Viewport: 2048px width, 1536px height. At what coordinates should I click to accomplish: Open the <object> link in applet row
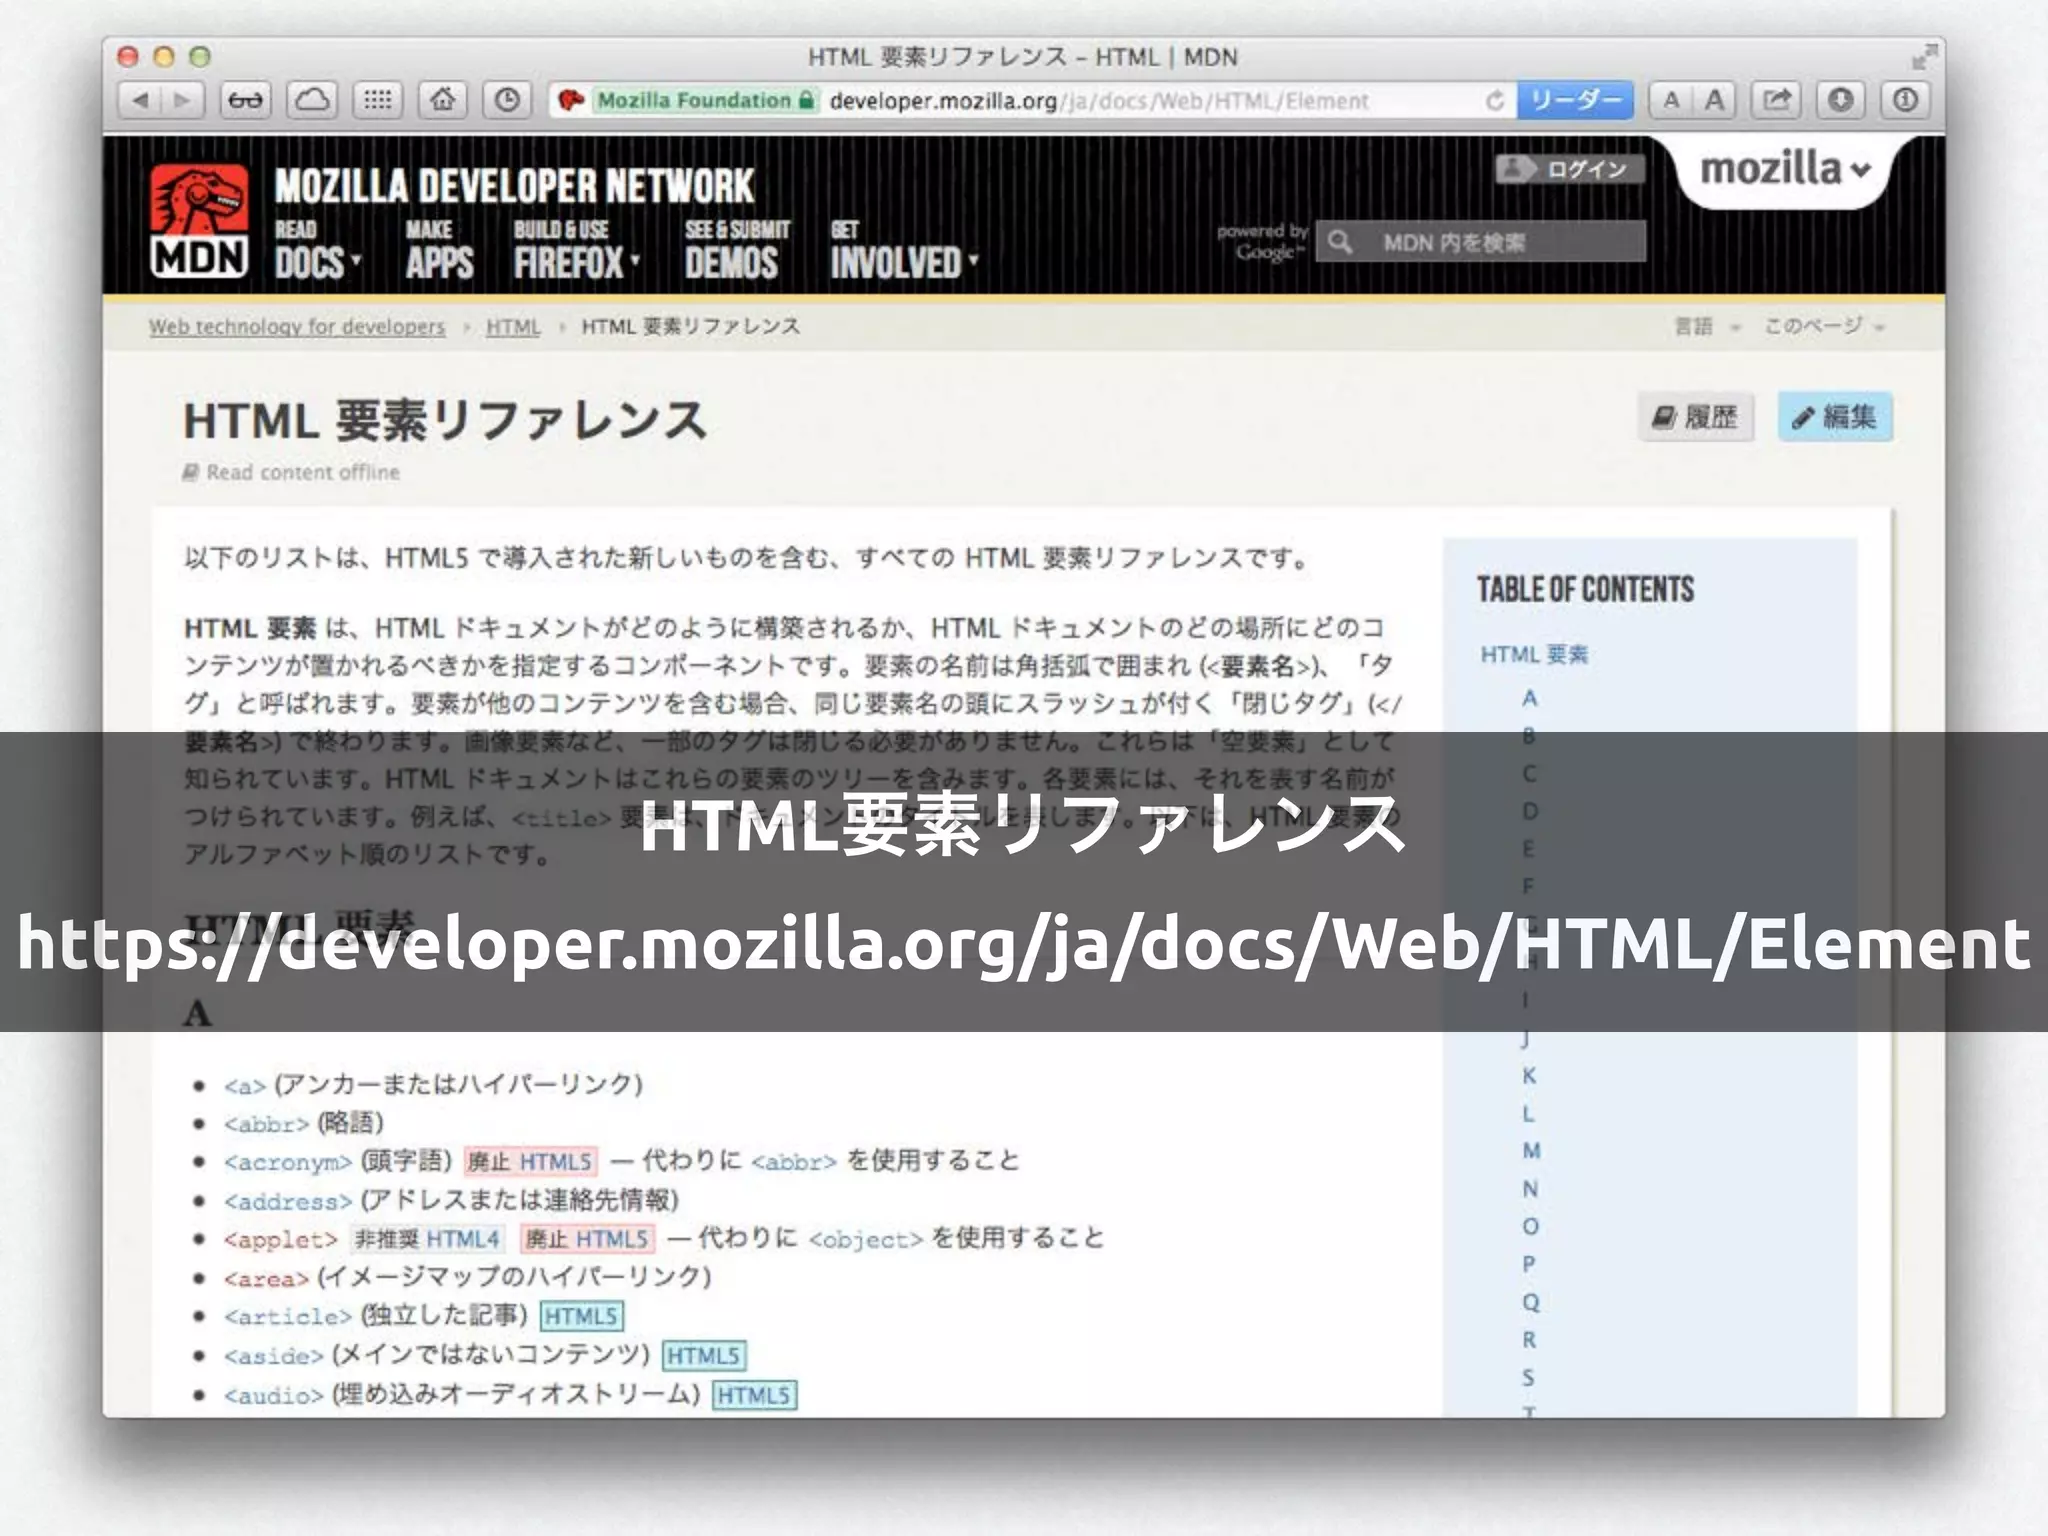coord(866,1240)
